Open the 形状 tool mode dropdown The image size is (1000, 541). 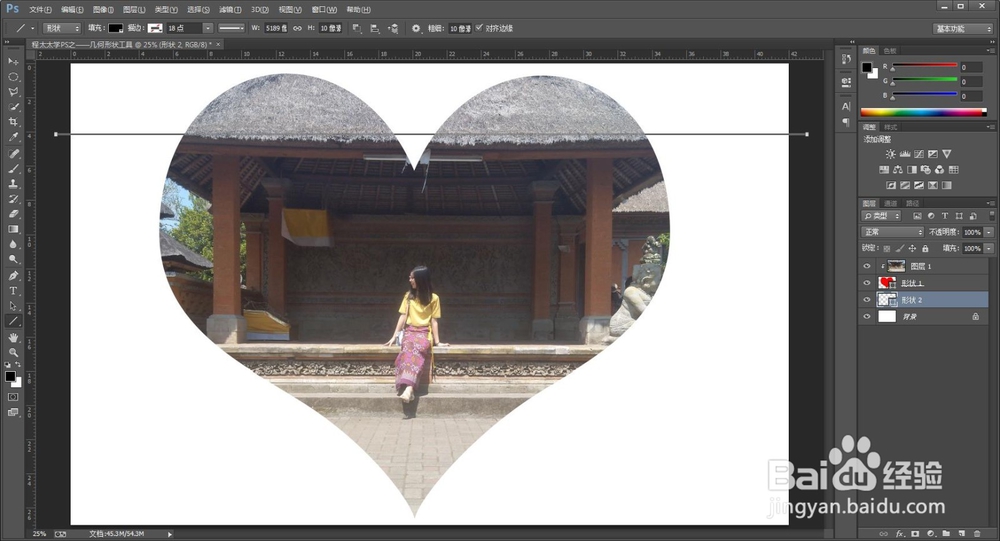pyautogui.click(x=62, y=28)
